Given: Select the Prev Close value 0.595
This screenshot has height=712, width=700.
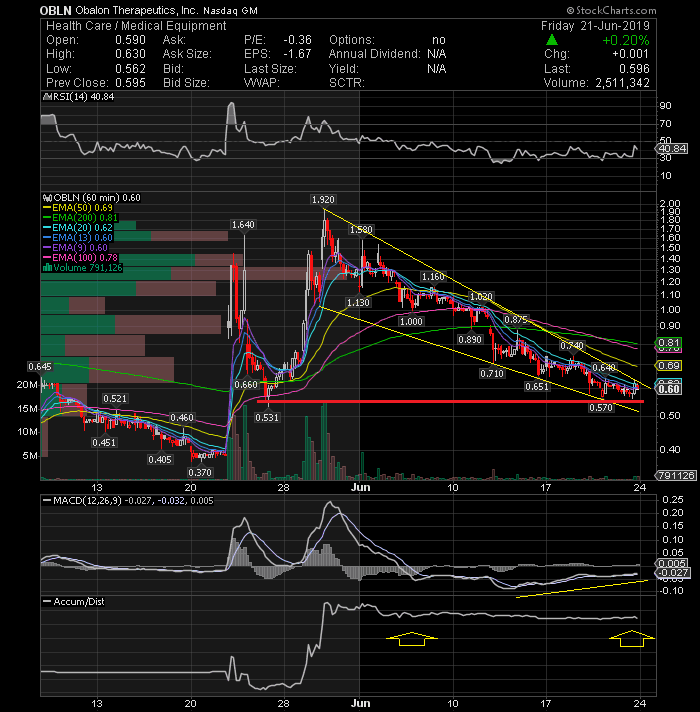Looking at the screenshot, I should (130, 83).
